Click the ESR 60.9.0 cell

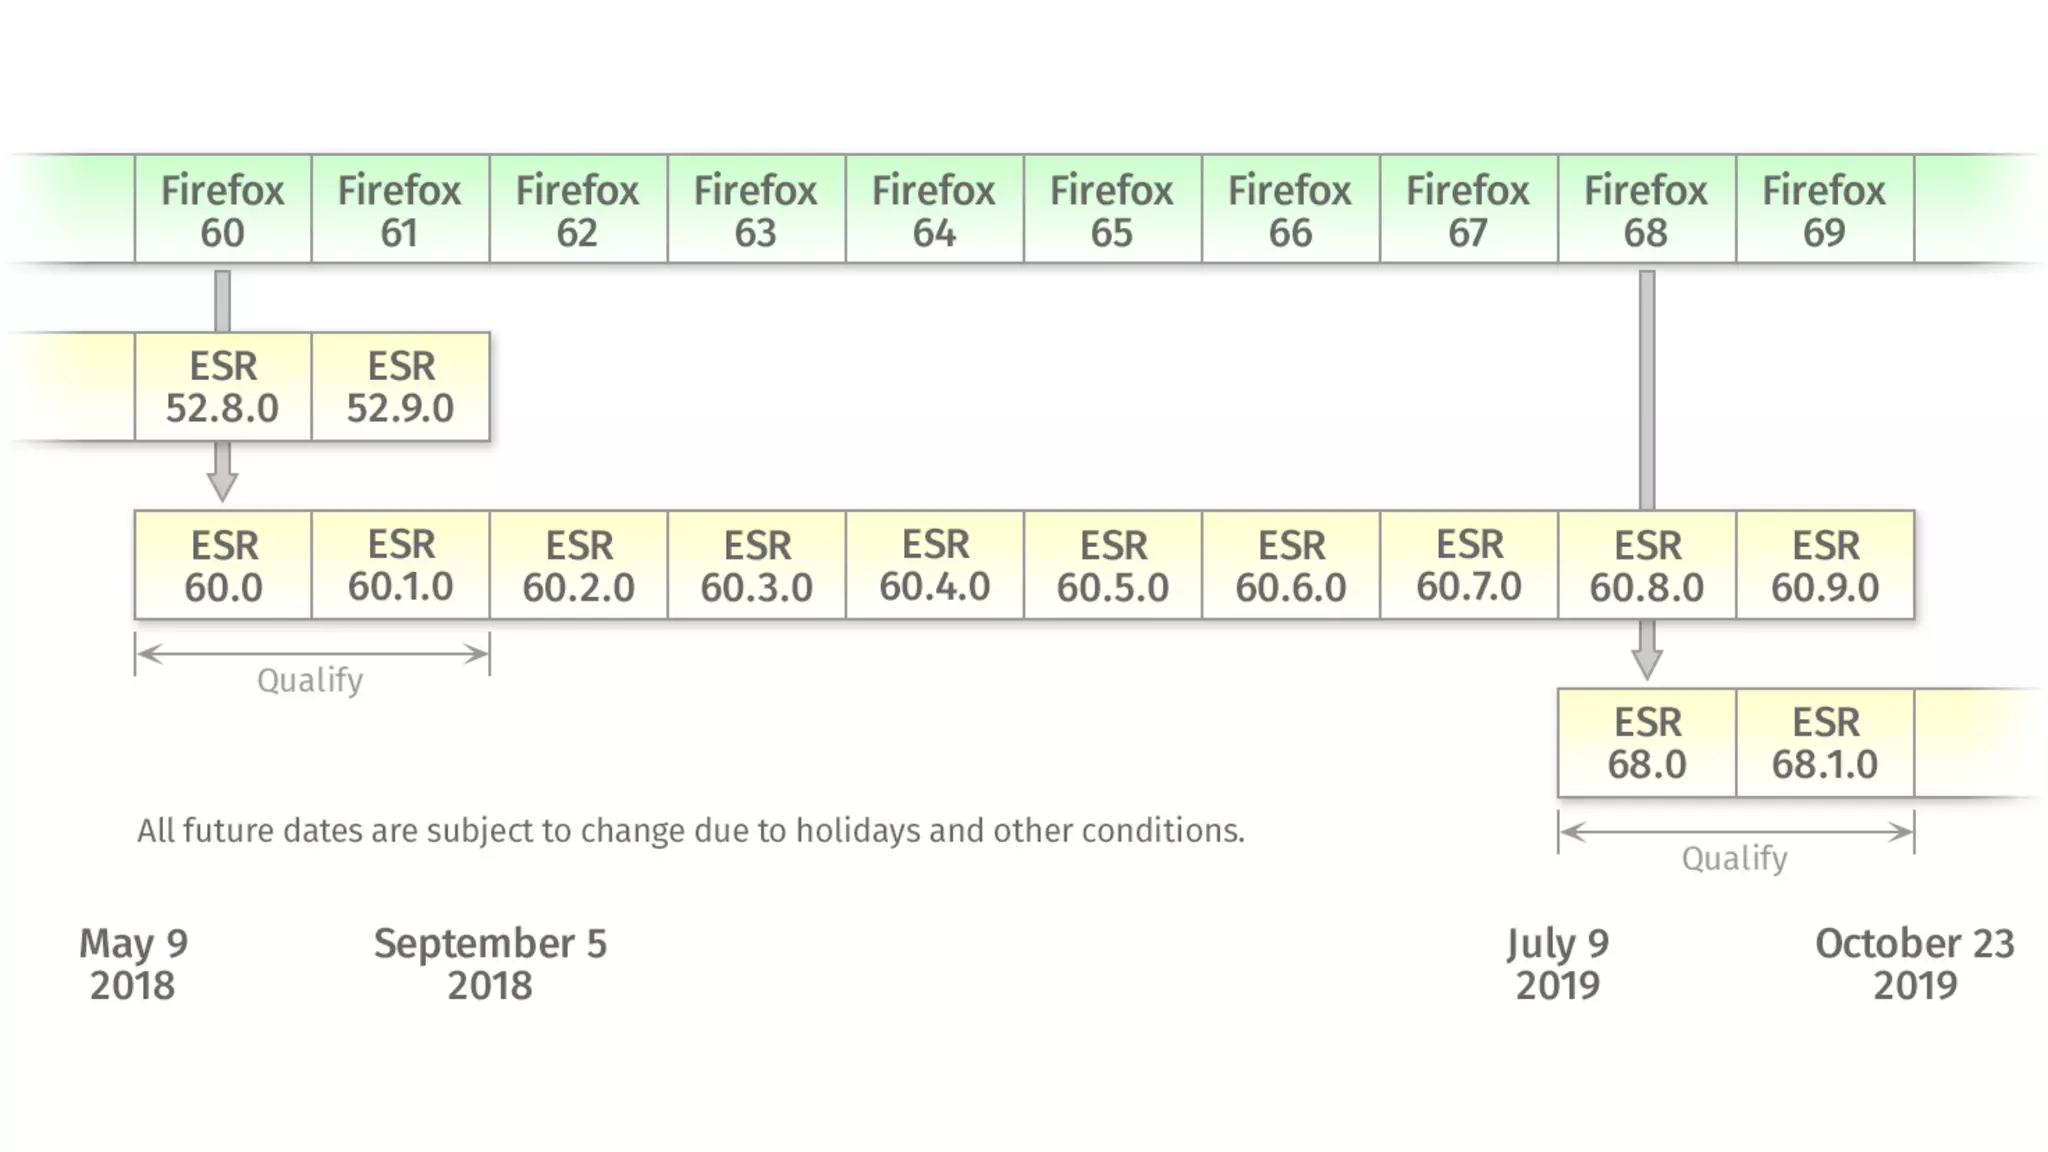coord(1825,565)
